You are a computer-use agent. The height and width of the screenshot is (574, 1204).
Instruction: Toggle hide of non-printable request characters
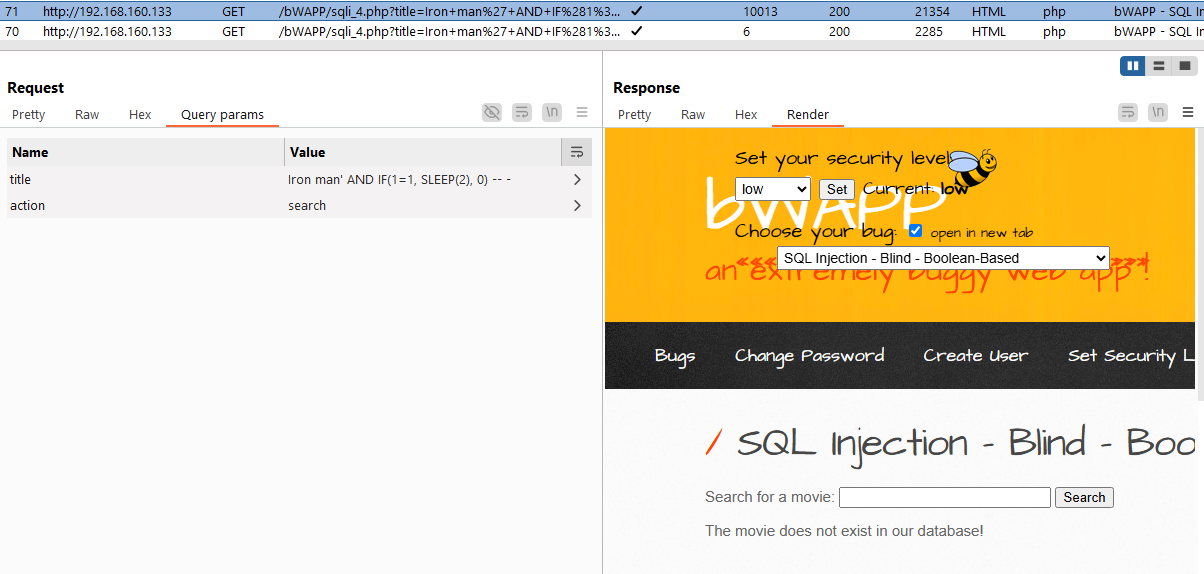[491, 112]
